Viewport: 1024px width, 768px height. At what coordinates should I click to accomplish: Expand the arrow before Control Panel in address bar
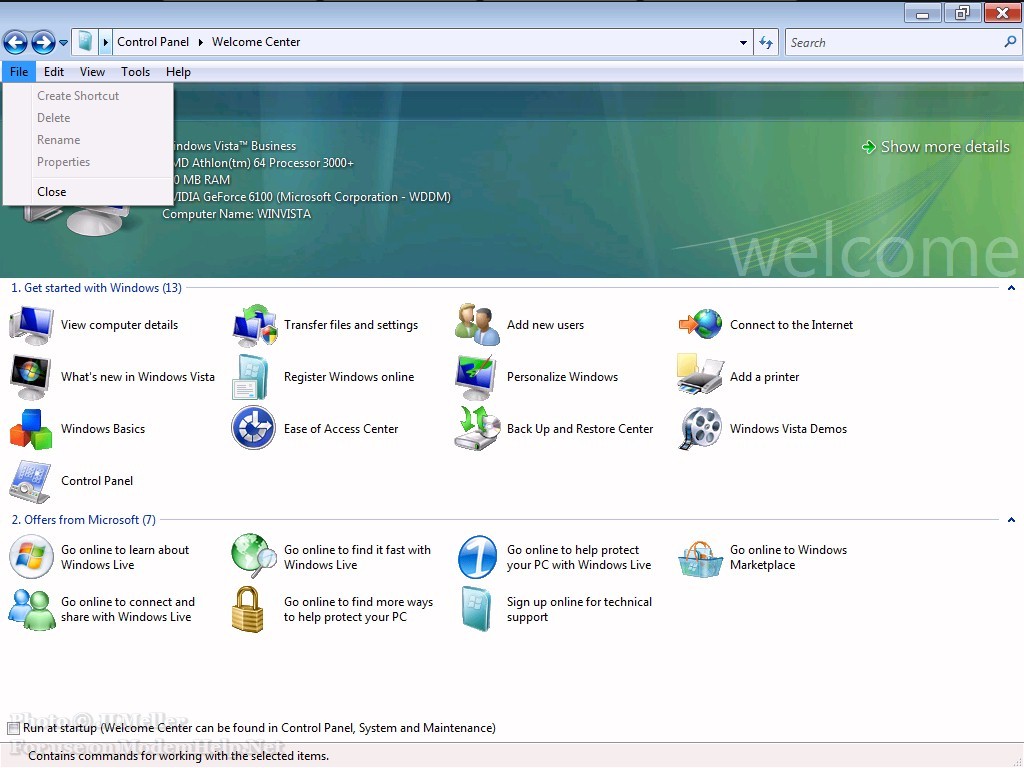pos(106,42)
